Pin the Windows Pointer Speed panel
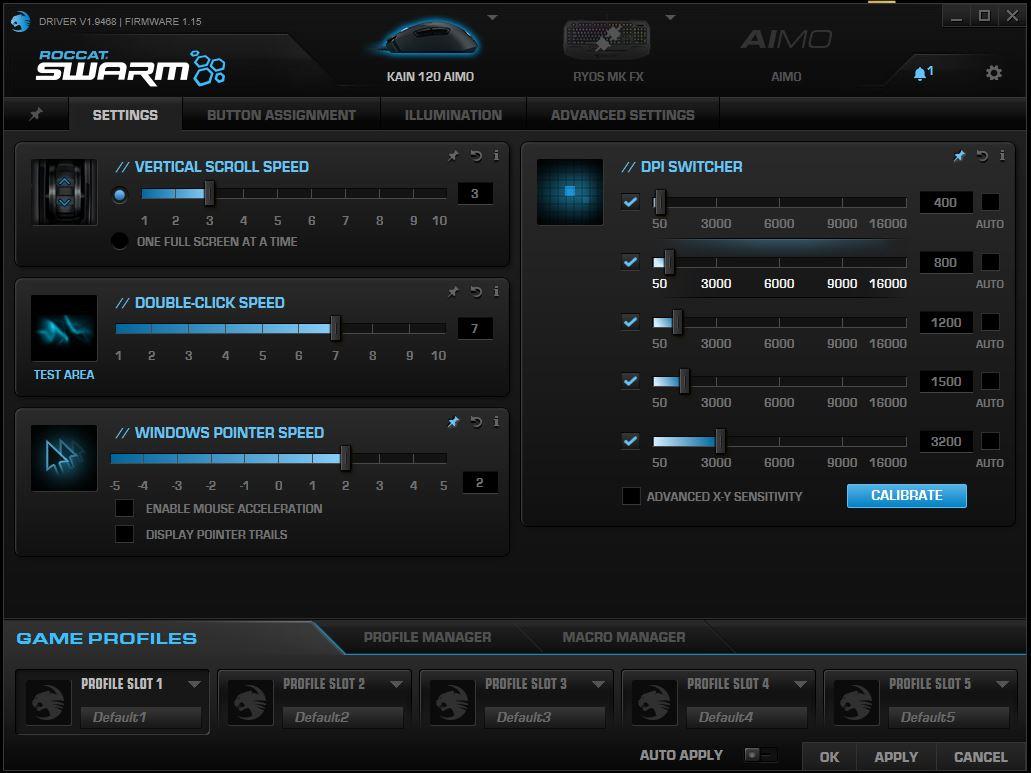 (453, 422)
